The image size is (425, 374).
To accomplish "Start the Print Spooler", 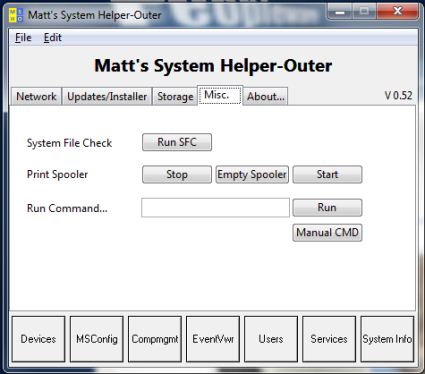I will 327,174.
